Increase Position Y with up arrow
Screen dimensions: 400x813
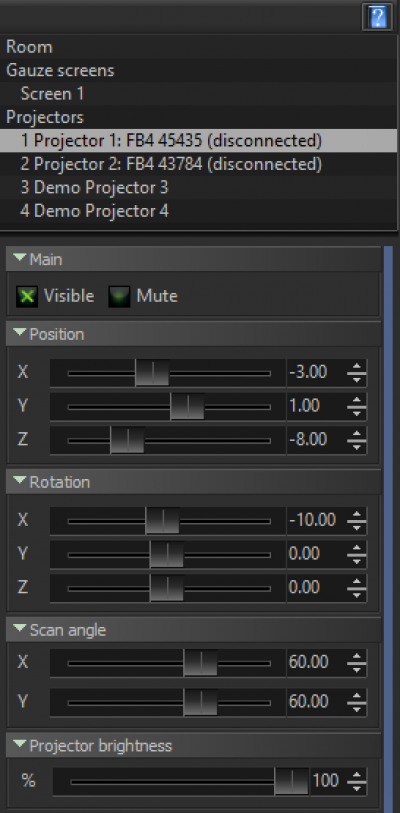pos(356,400)
